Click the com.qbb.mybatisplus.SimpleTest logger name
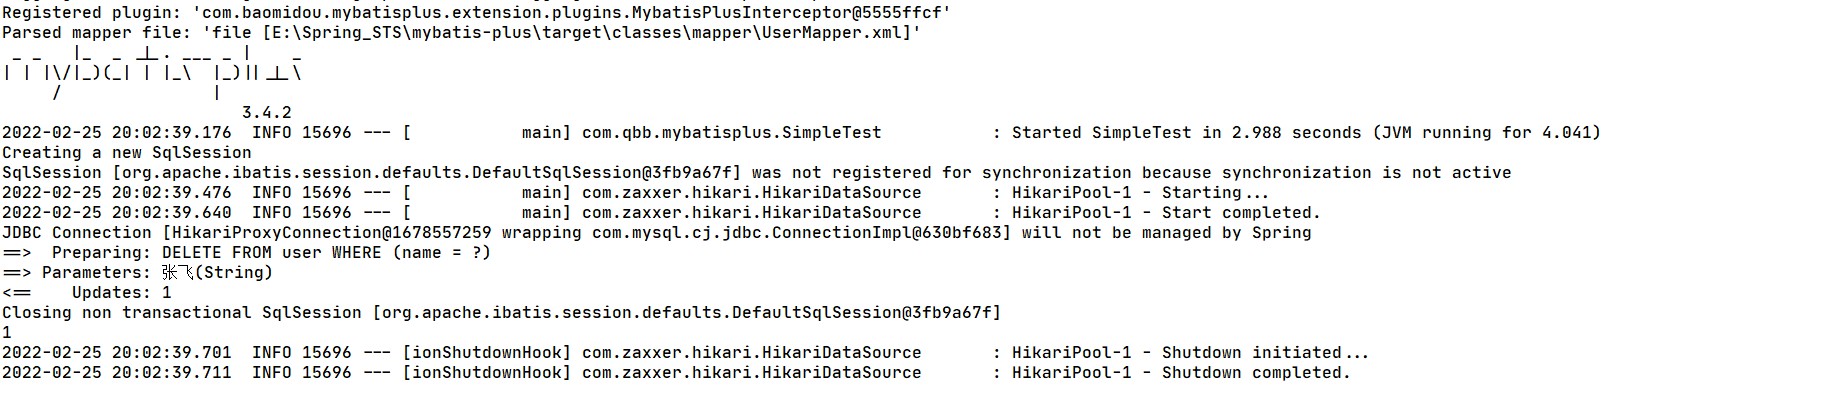The height and width of the screenshot is (402, 1827). click(x=731, y=133)
